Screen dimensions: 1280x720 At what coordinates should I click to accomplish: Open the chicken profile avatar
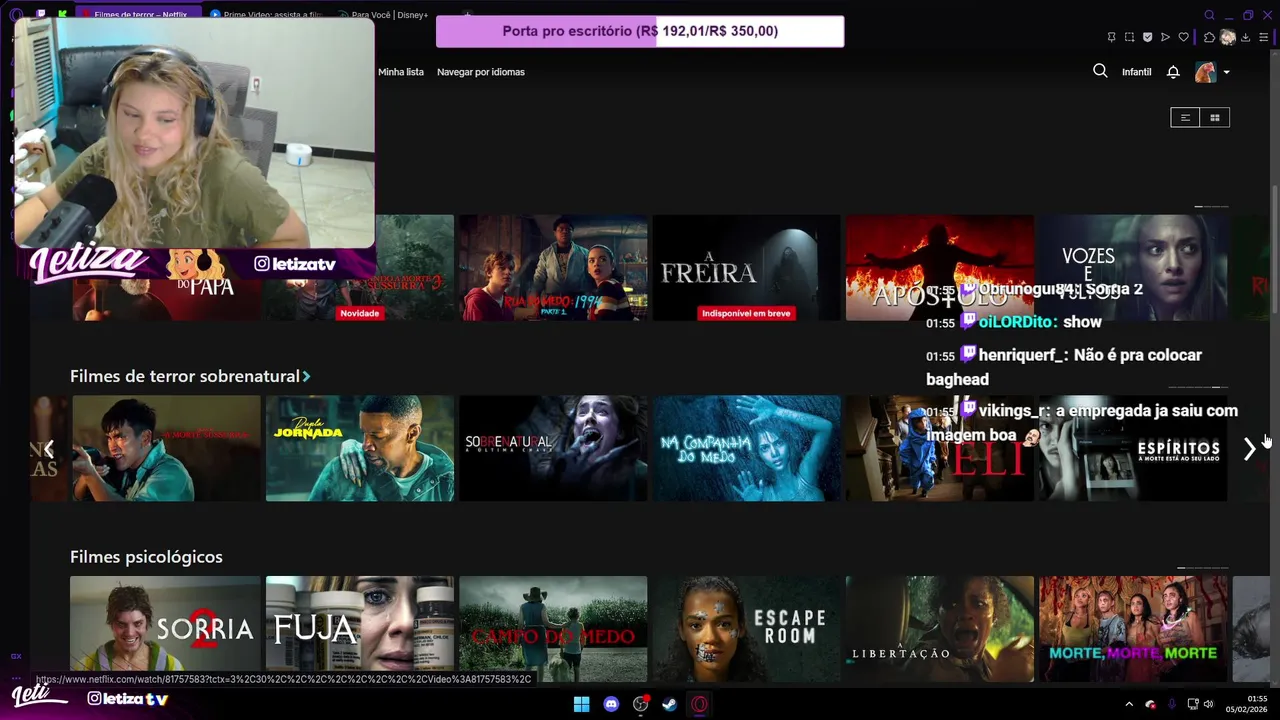[x=1205, y=72]
